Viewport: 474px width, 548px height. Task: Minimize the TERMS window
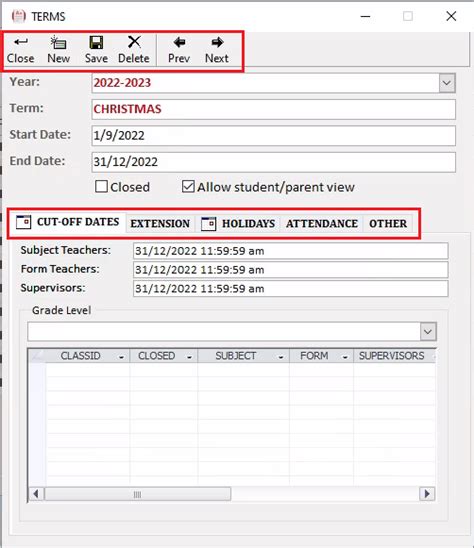coord(365,16)
